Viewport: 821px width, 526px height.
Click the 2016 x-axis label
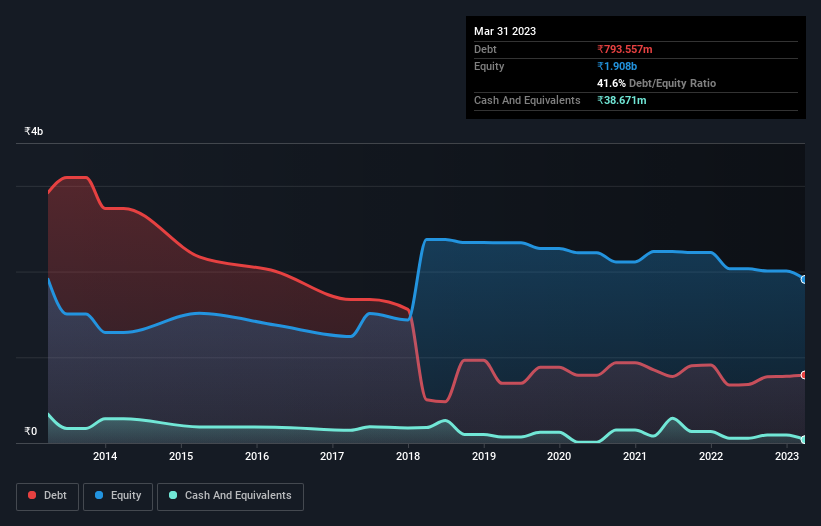click(257, 456)
